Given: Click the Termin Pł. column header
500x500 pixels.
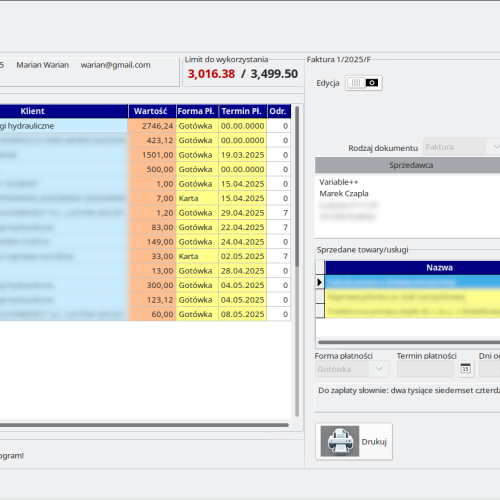Looking at the screenshot, I should (243, 111).
